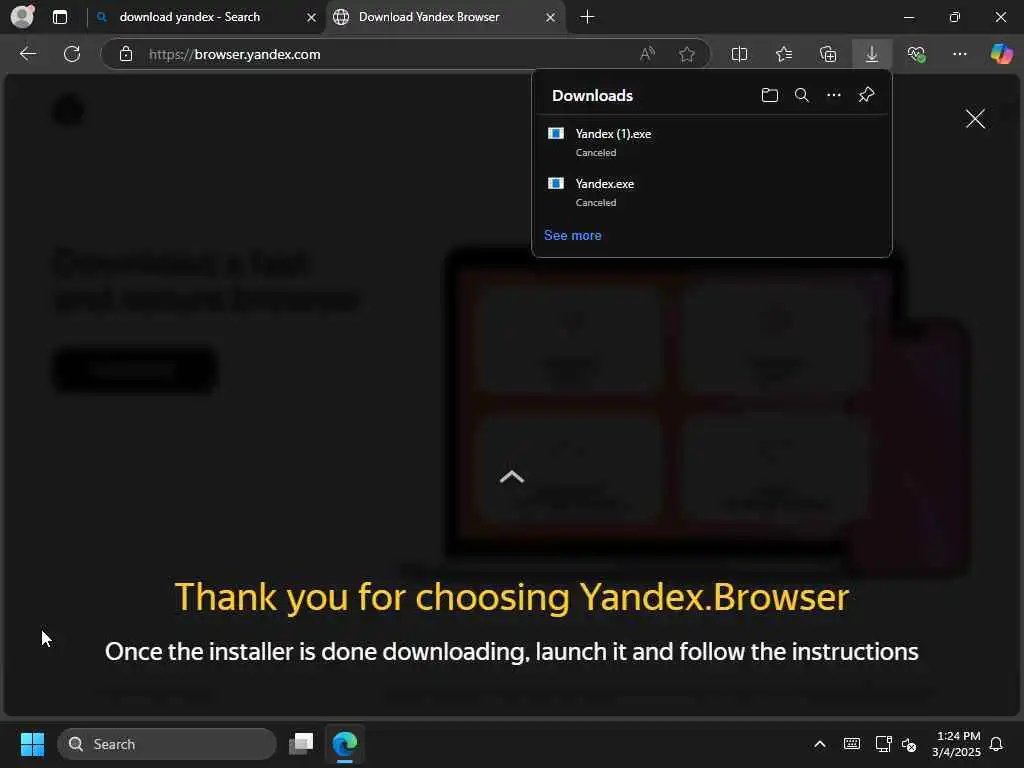Pin the Downloads panel
This screenshot has height=768, width=1024.
coord(866,95)
